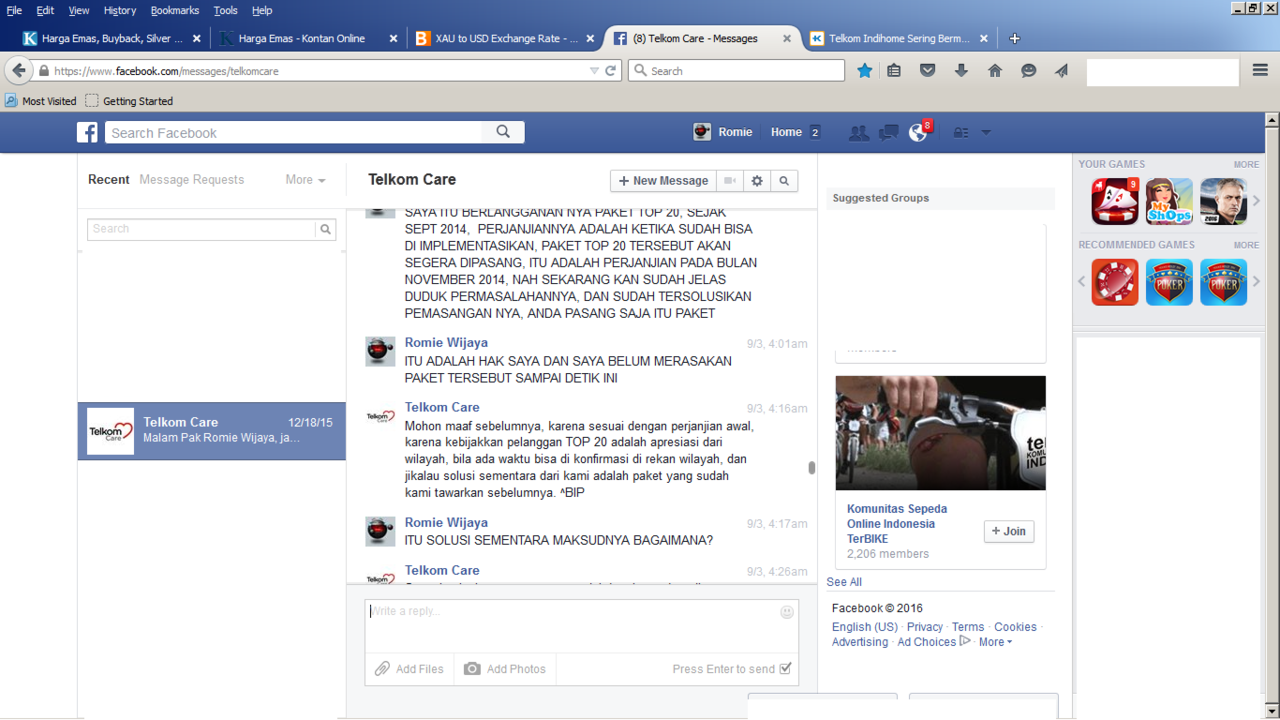This screenshot has width=1280, height=720.
Task: Go back to the previous page
Action: (x=18, y=71)
